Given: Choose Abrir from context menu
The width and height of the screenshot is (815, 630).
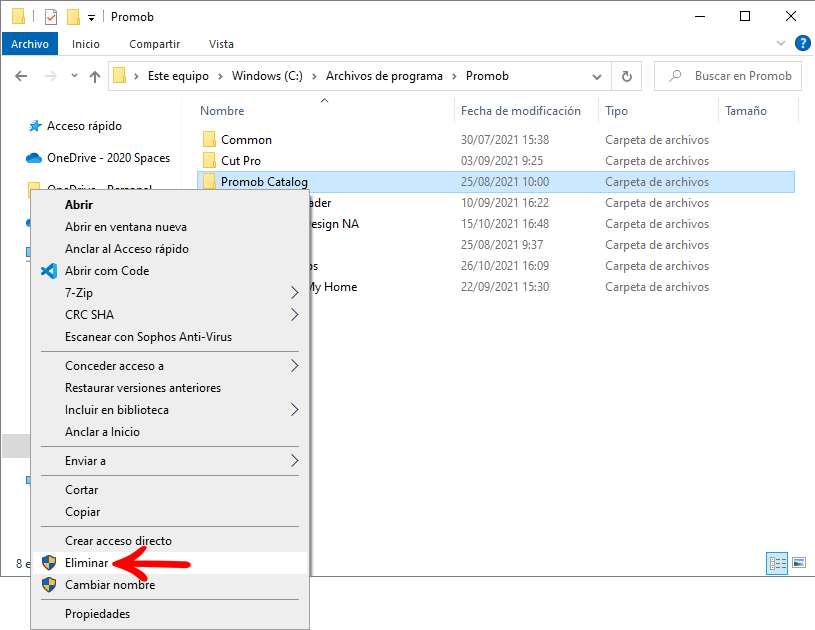Looking at the screenshot, I should point(170,205).
